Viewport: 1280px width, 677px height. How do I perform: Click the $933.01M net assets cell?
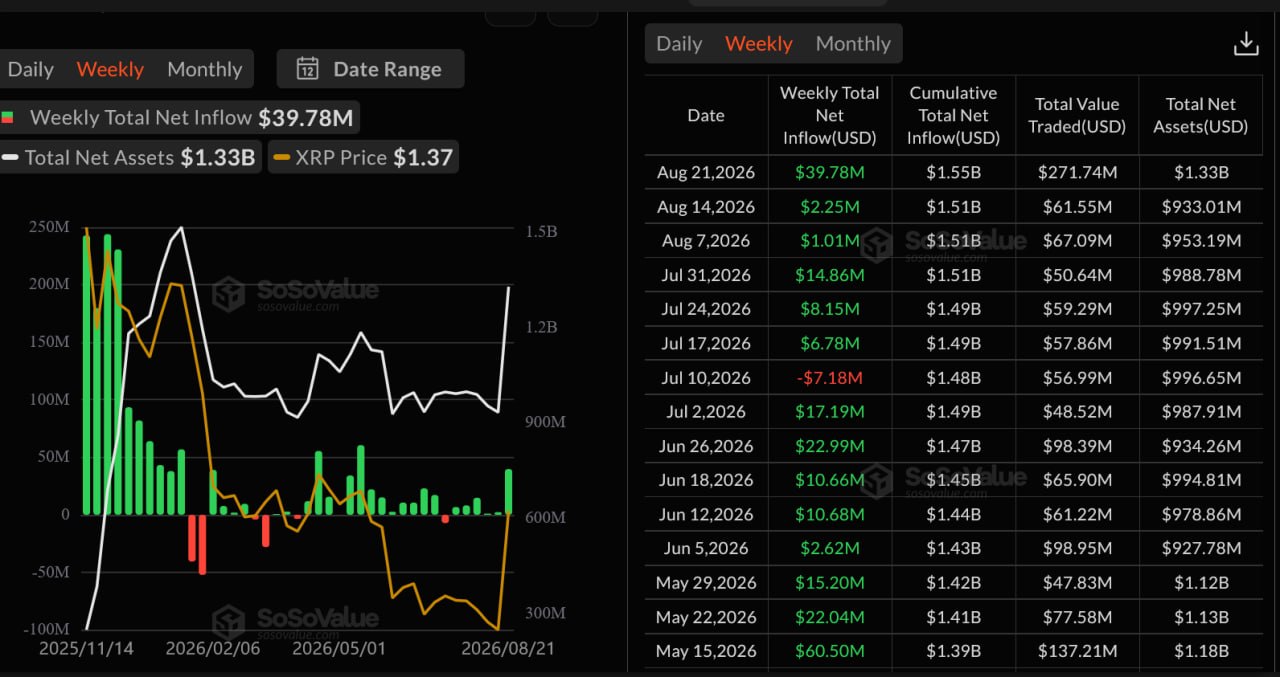coord(1201,207)
